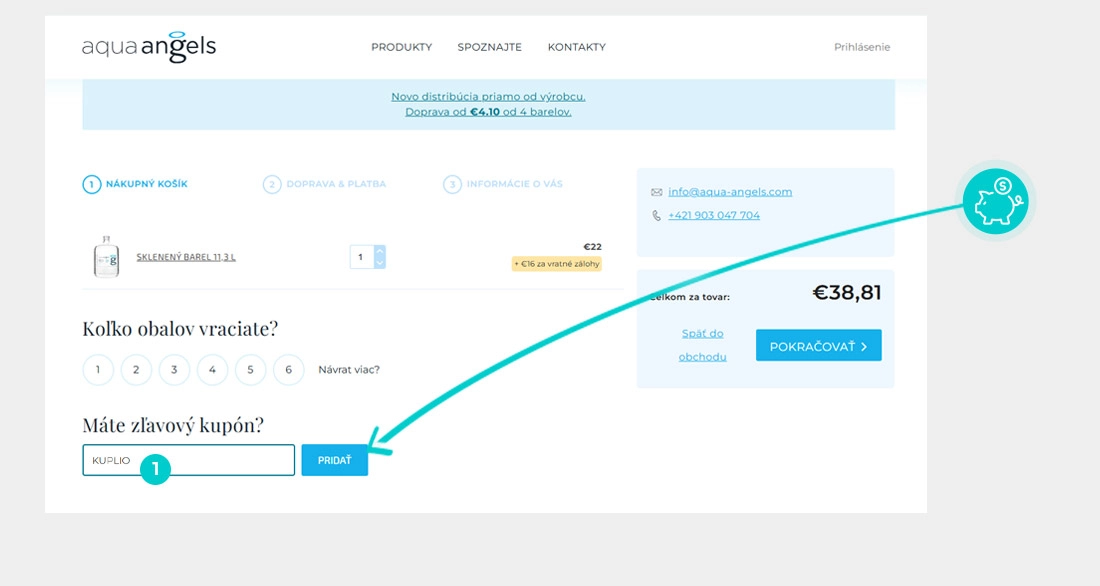Click the glass barrel product thumbnail
1100x586 pixels.
click(106, 257)
